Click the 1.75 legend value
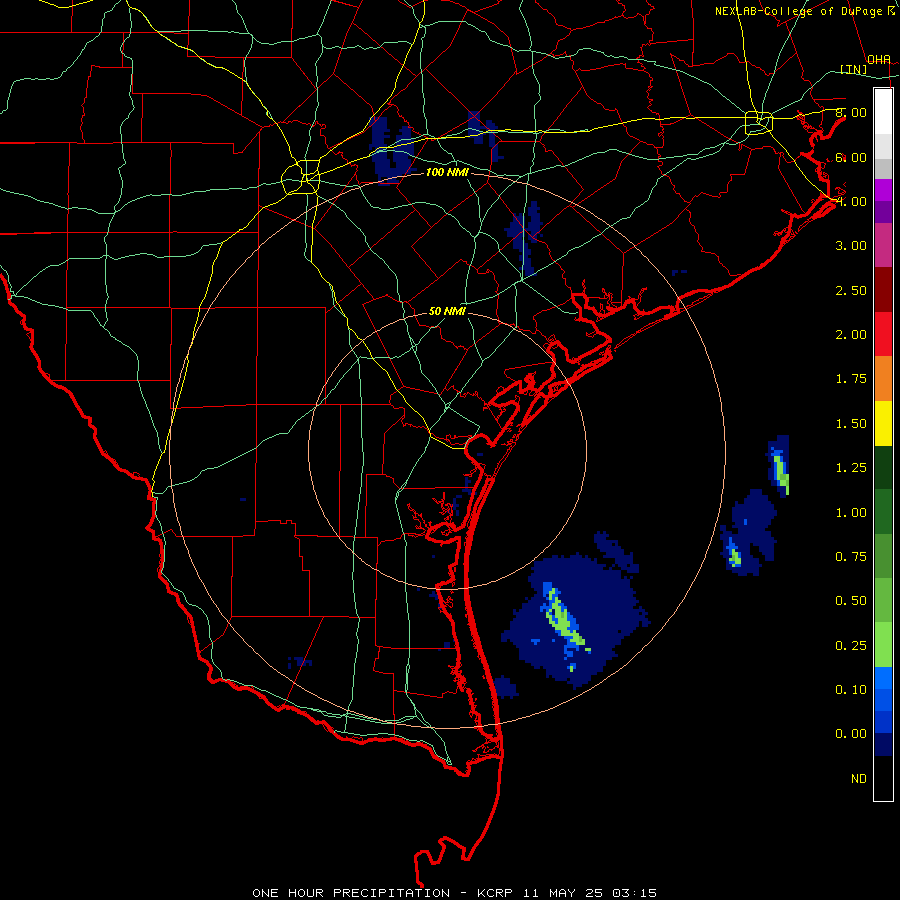Viewport: 900px width, 900px height. [851, 379]
